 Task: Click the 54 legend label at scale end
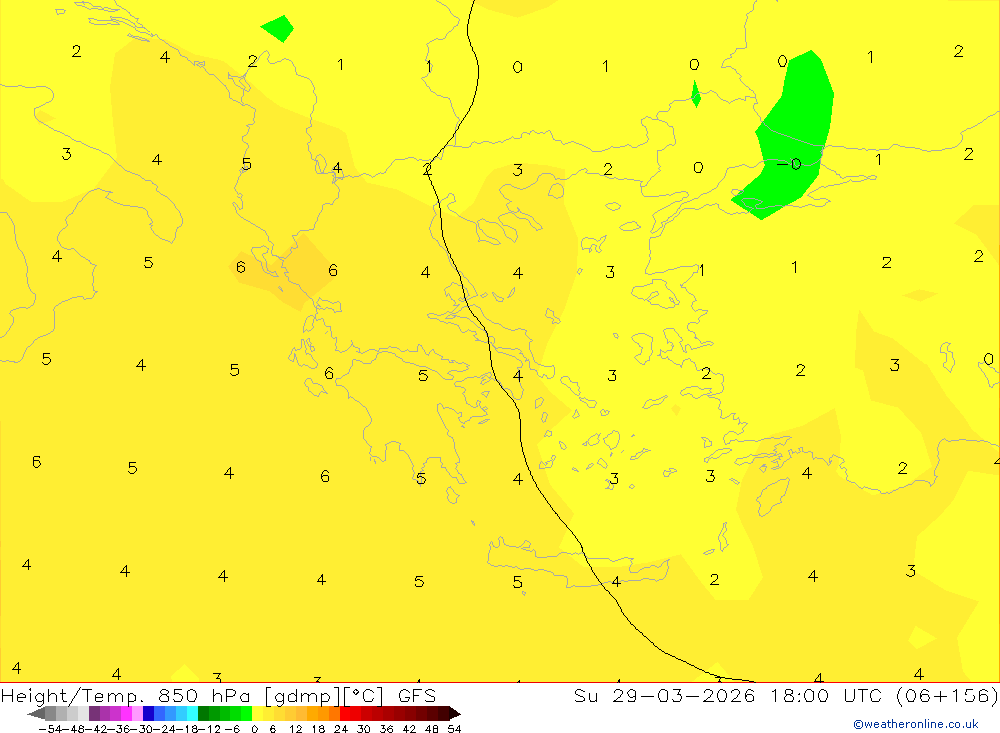(x=454, y=729)
